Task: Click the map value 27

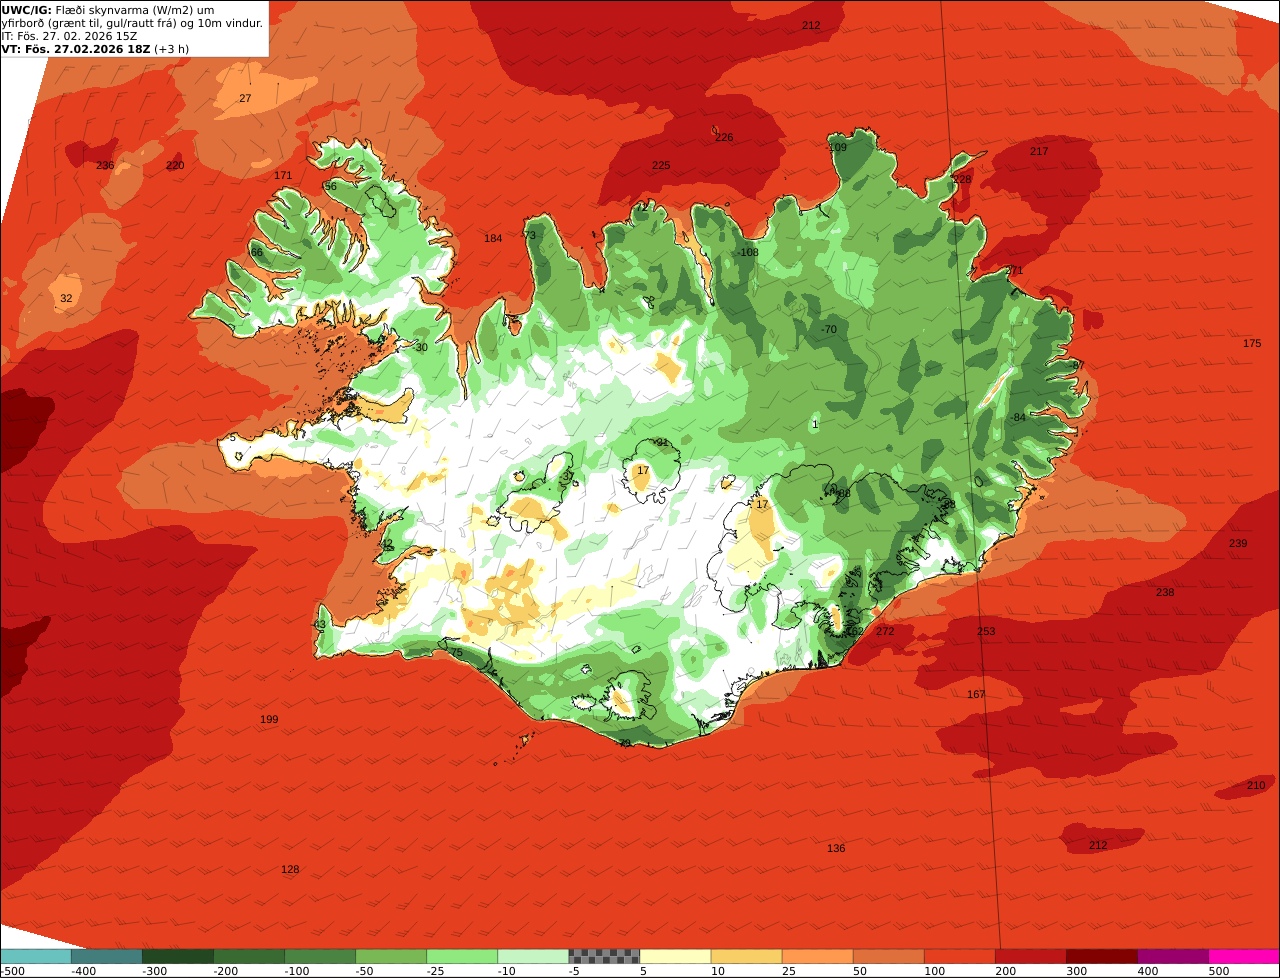Action: (245, 98)
